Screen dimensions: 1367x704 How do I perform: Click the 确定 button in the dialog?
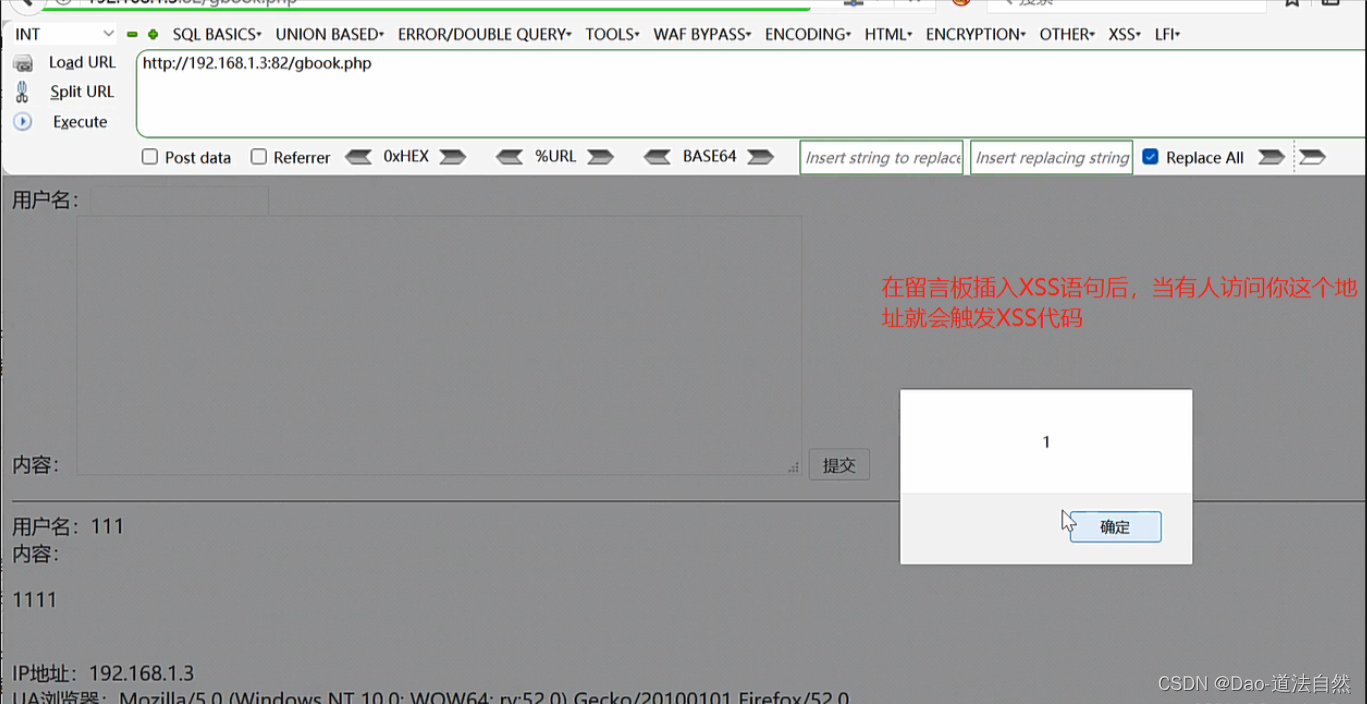click(x=1114, y=527)
